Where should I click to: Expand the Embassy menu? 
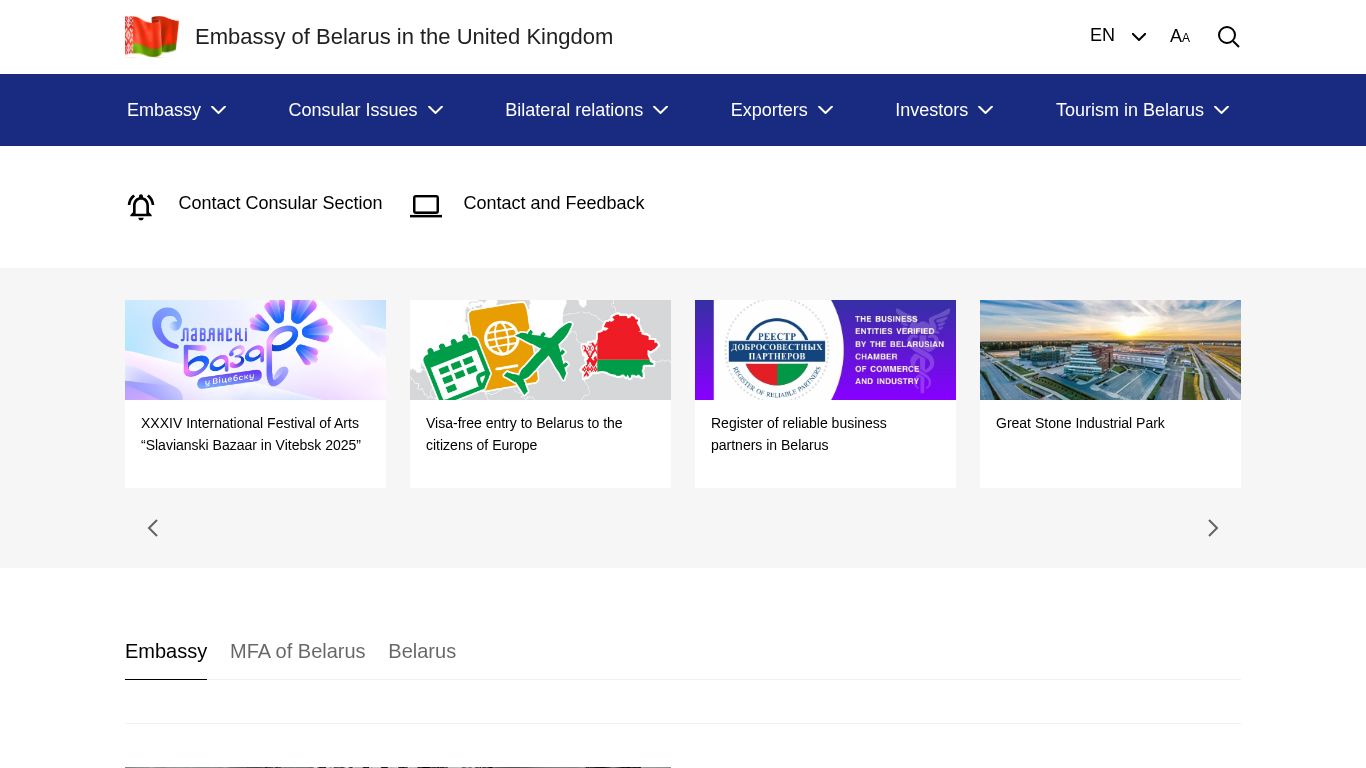click(x=176, y=110)
